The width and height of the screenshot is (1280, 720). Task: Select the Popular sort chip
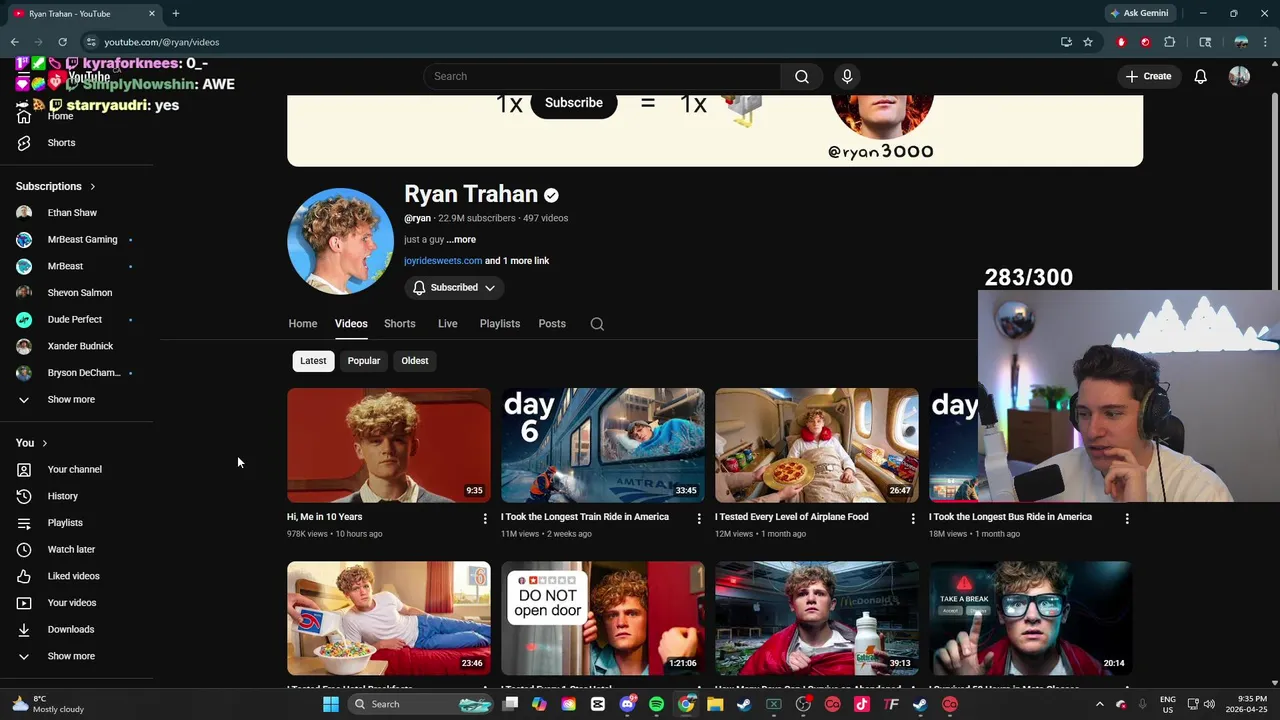click(364, 361)
